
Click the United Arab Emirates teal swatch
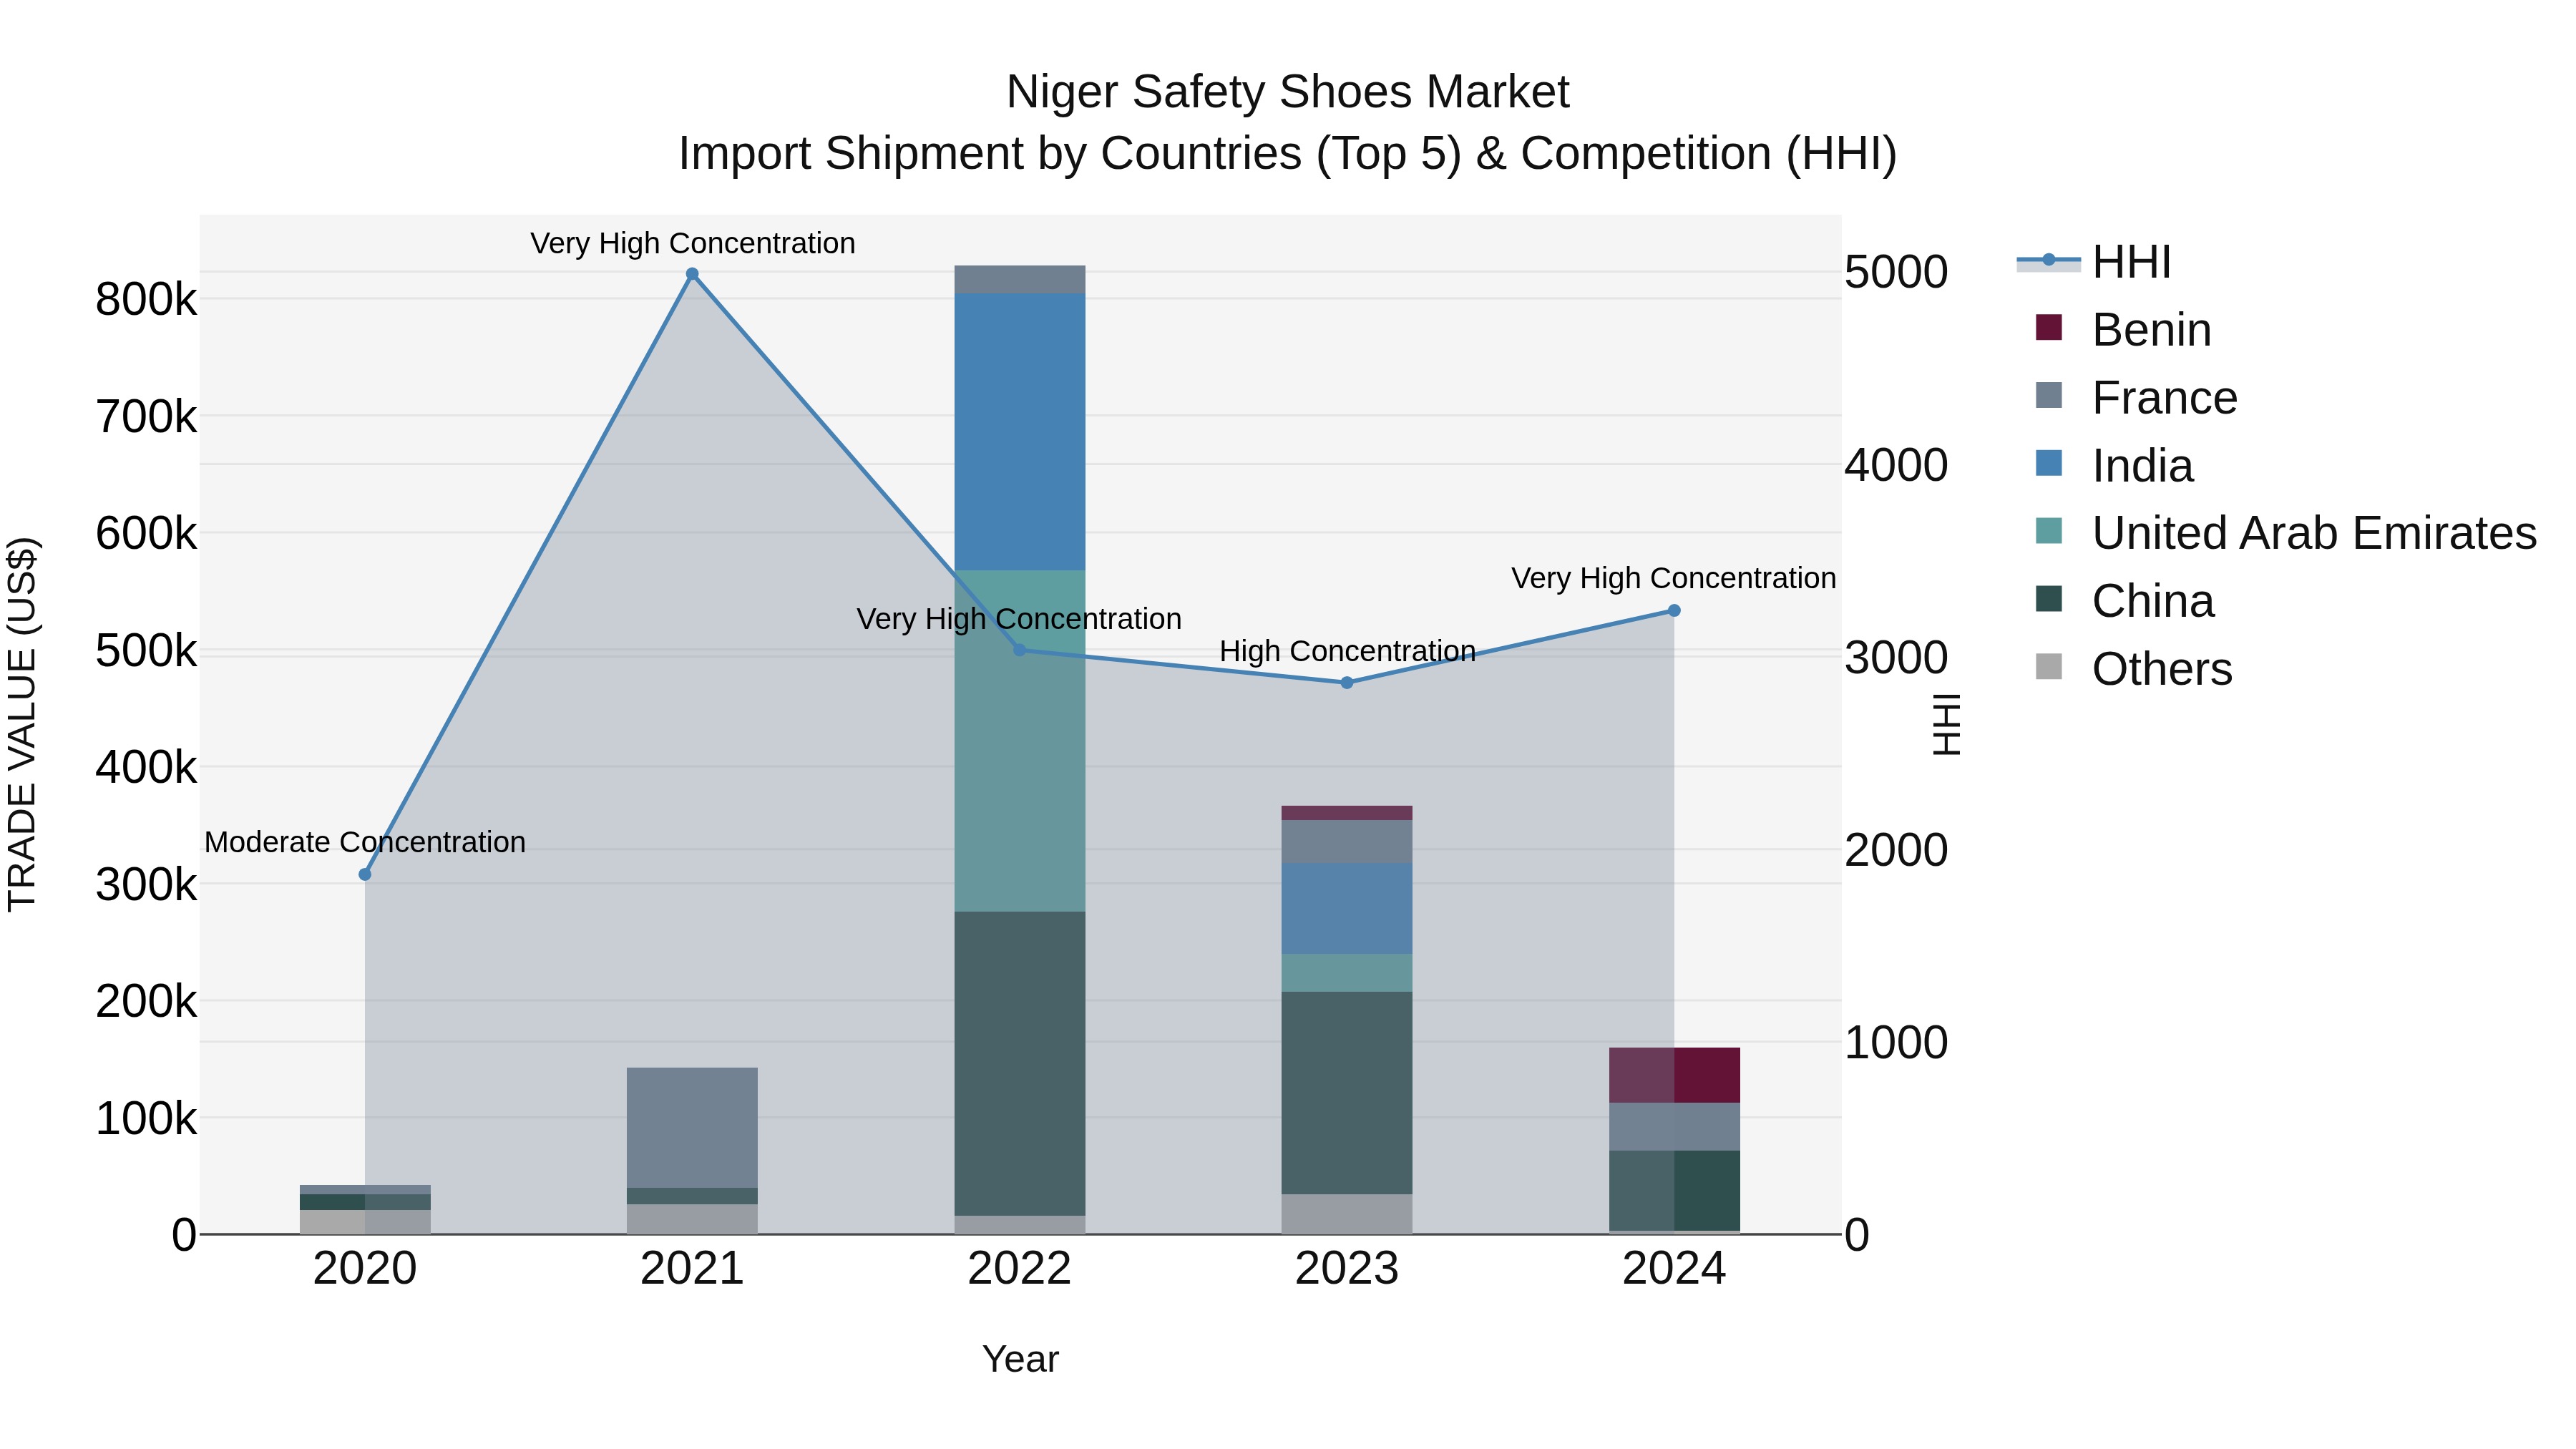(2049, 530)
